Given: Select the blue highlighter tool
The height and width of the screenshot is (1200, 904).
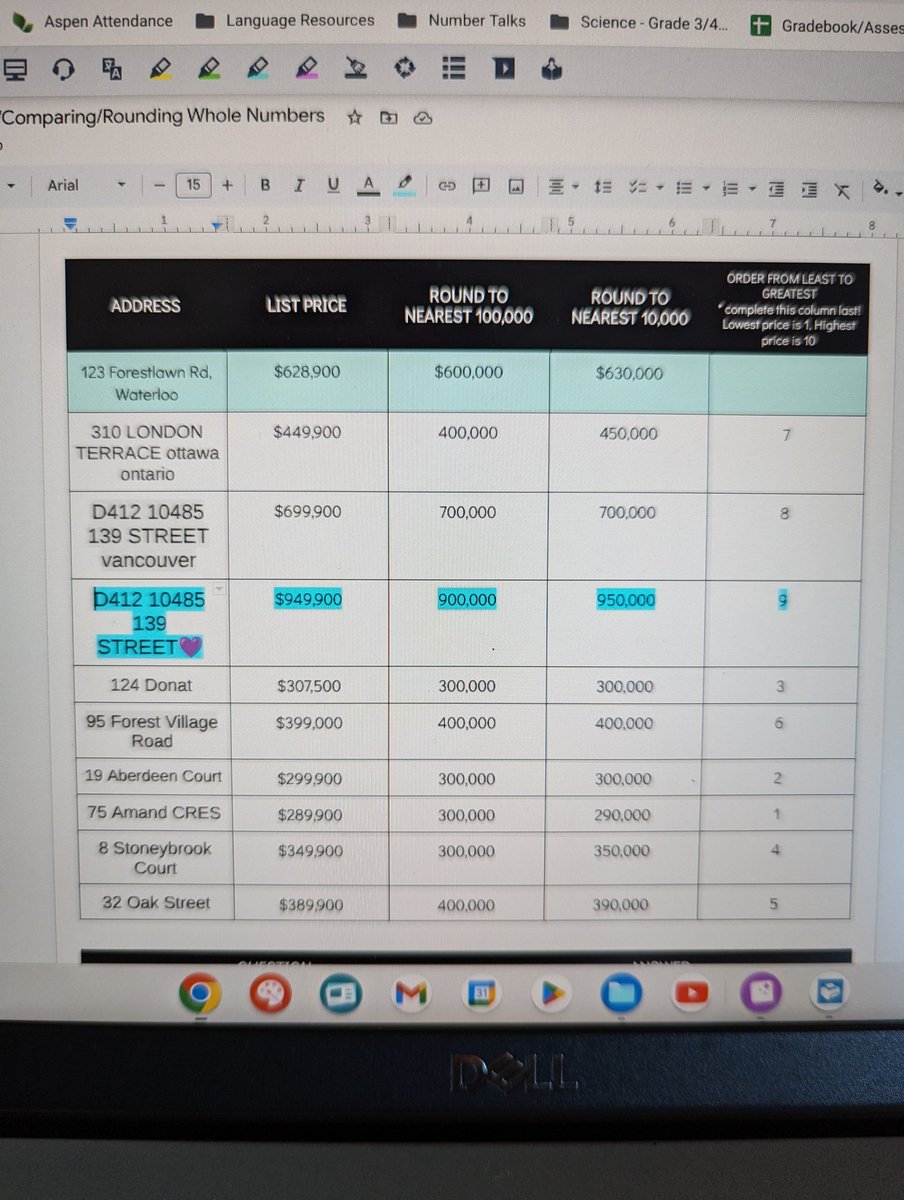Looking at the screenshot, I should (257, 68).
